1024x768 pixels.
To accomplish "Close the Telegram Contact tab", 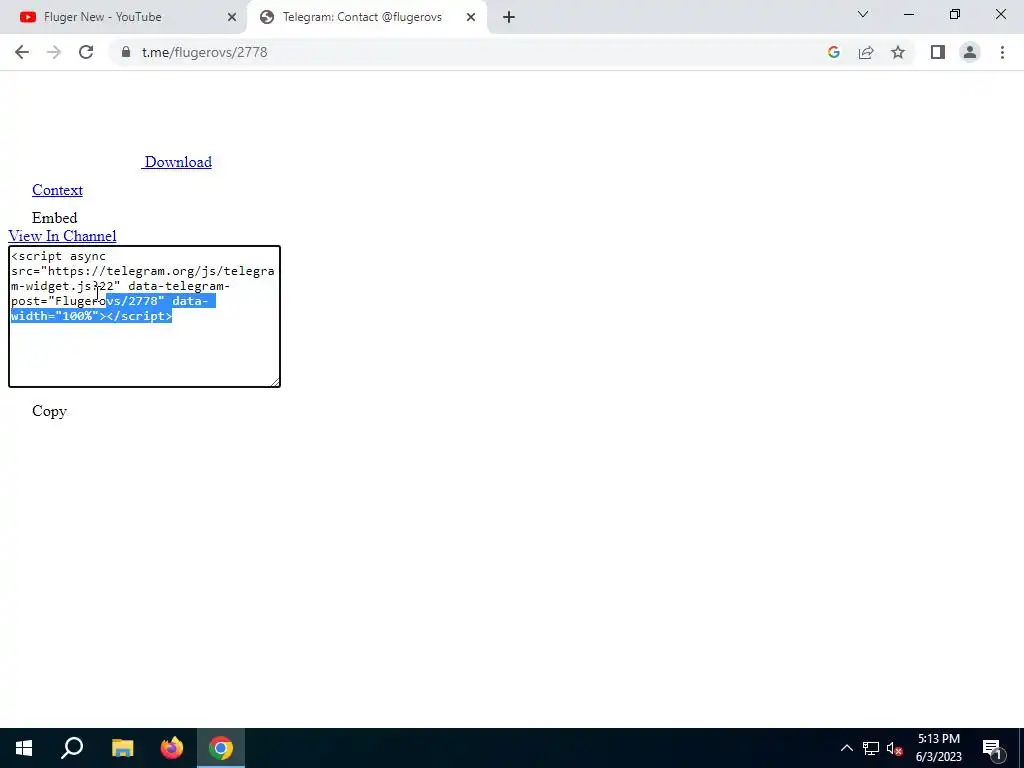I will [x=471, y=18].
